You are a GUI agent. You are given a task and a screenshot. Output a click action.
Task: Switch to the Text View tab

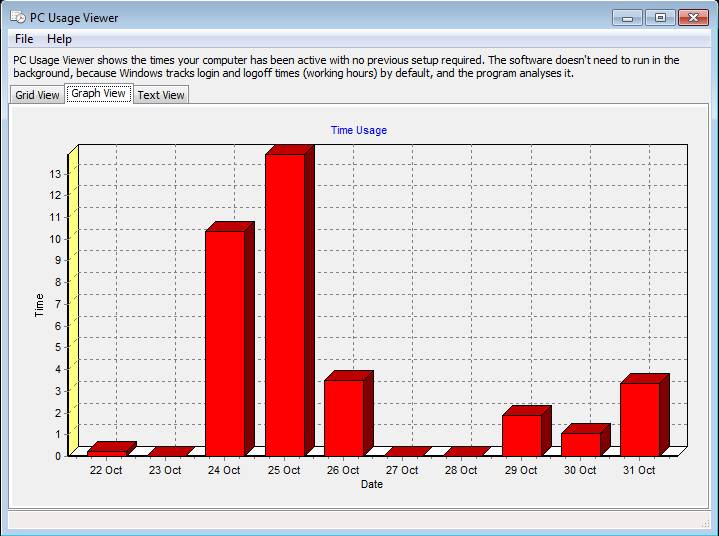pyautogui.click(x=161, y=95)
